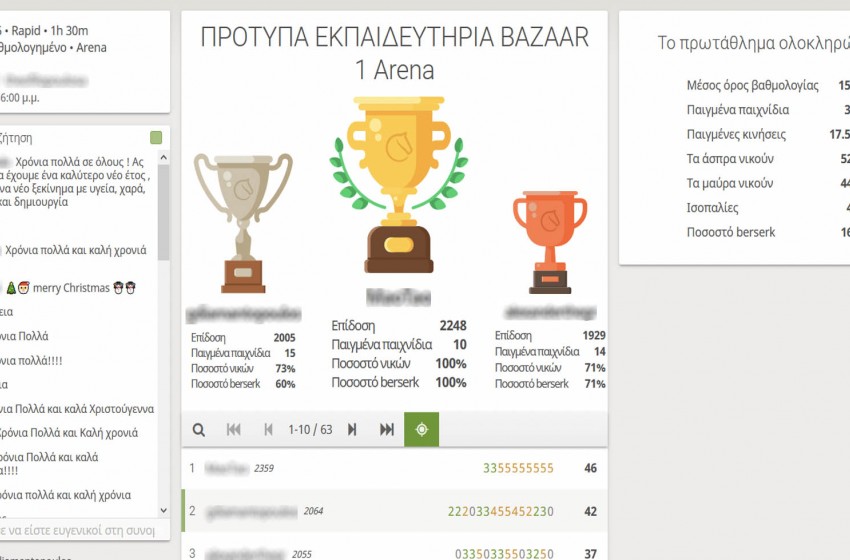Click rating 2064 in second row

coord(313,511)
